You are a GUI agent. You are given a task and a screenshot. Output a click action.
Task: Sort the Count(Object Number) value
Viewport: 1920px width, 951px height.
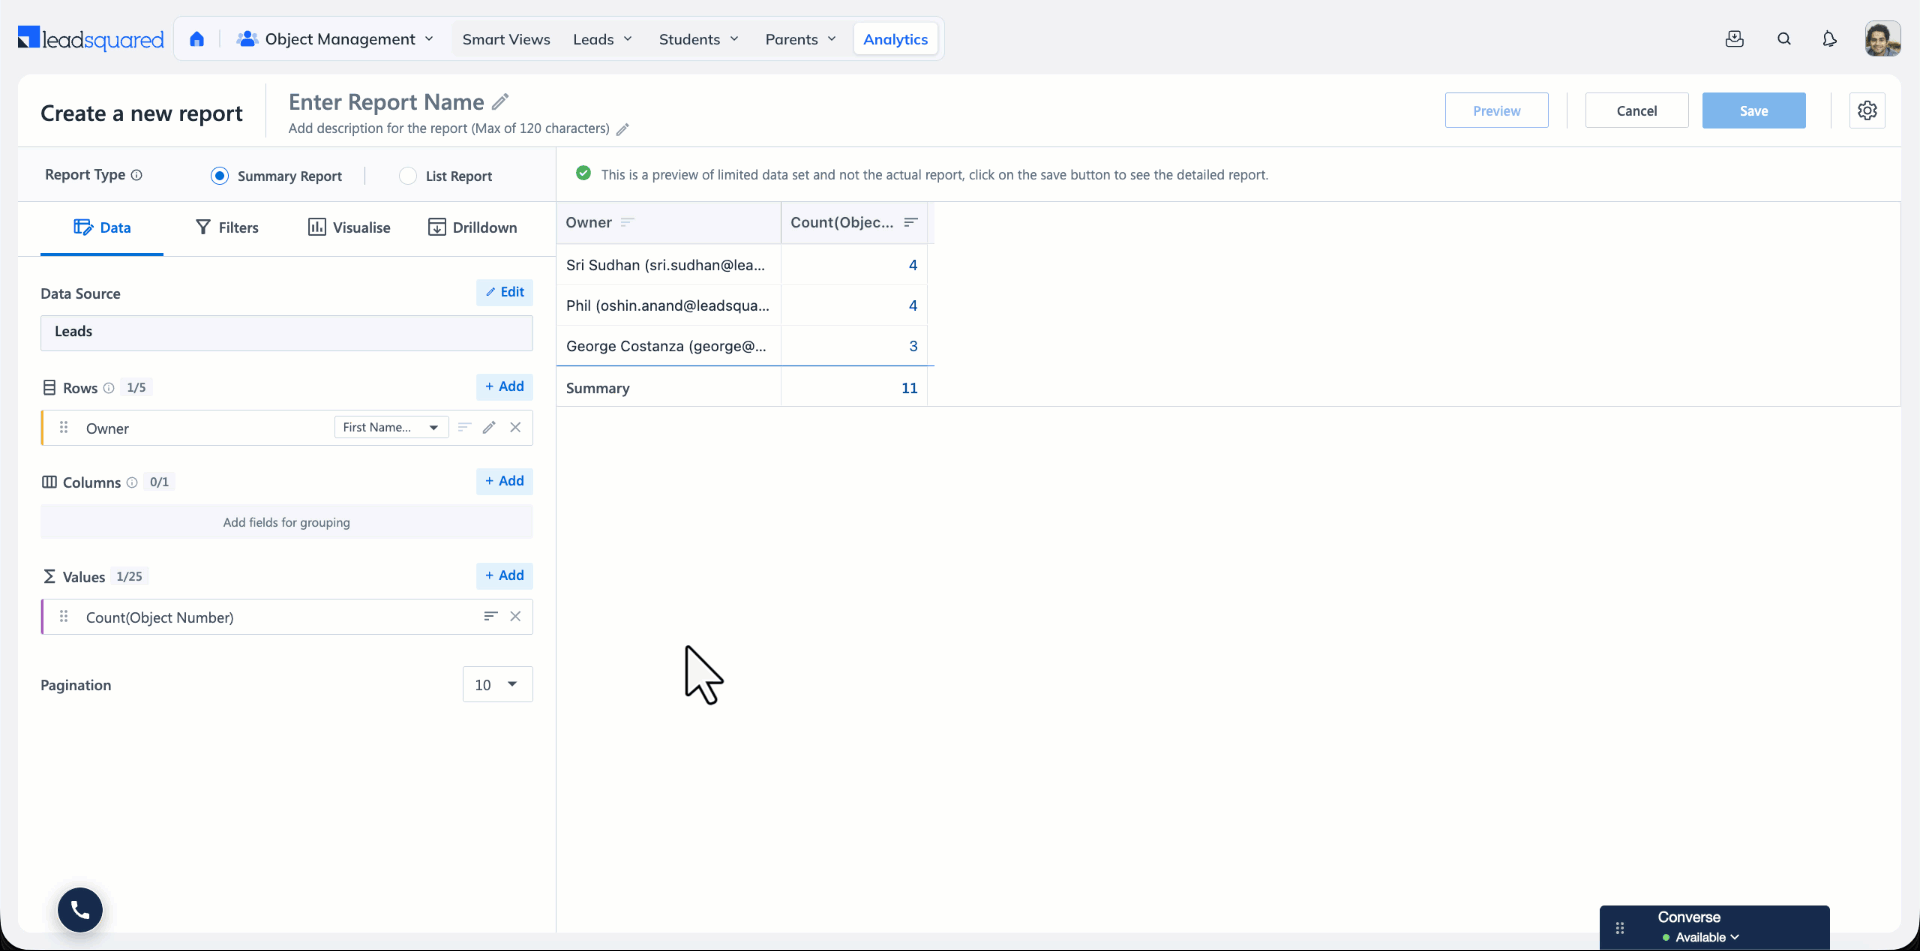[490, 616]
